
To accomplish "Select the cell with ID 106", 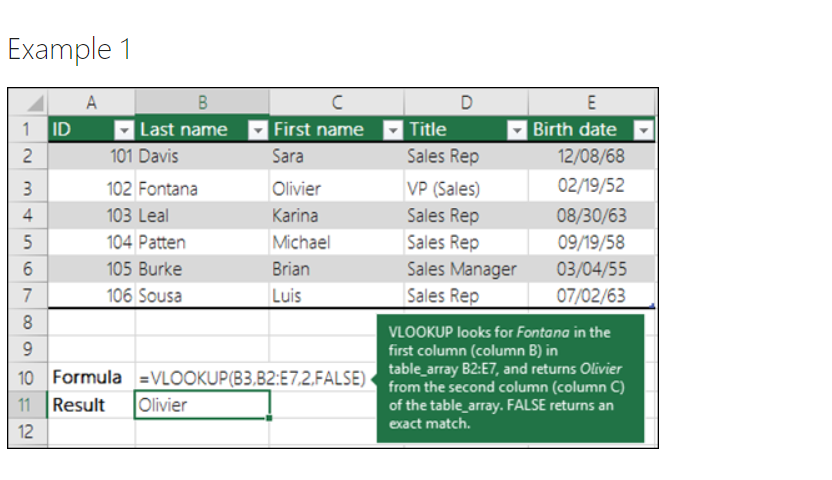I will pos(92,296).
